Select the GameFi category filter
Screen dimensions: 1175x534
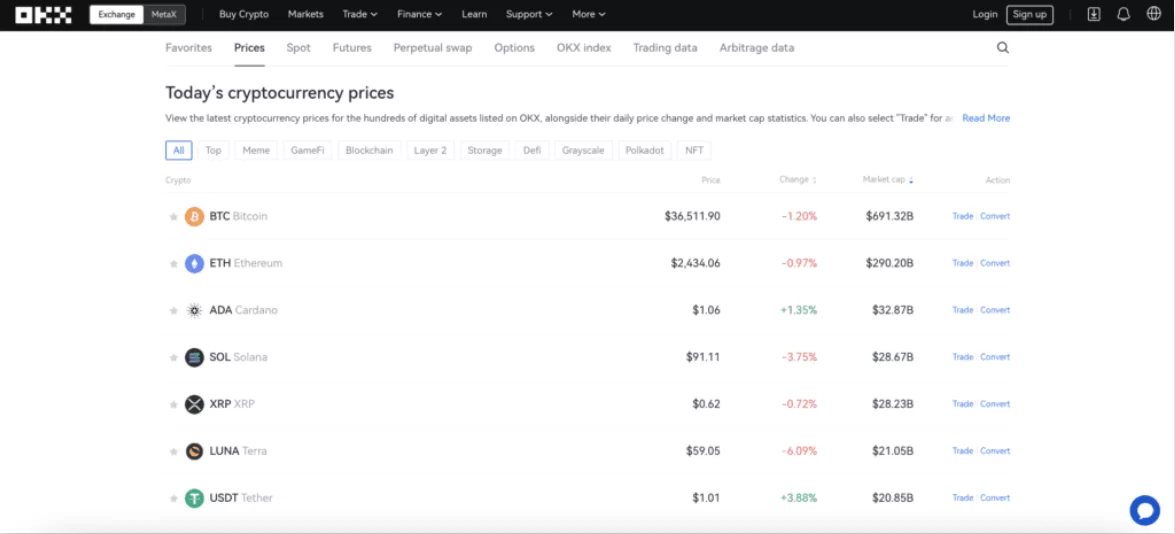[308, 151]
